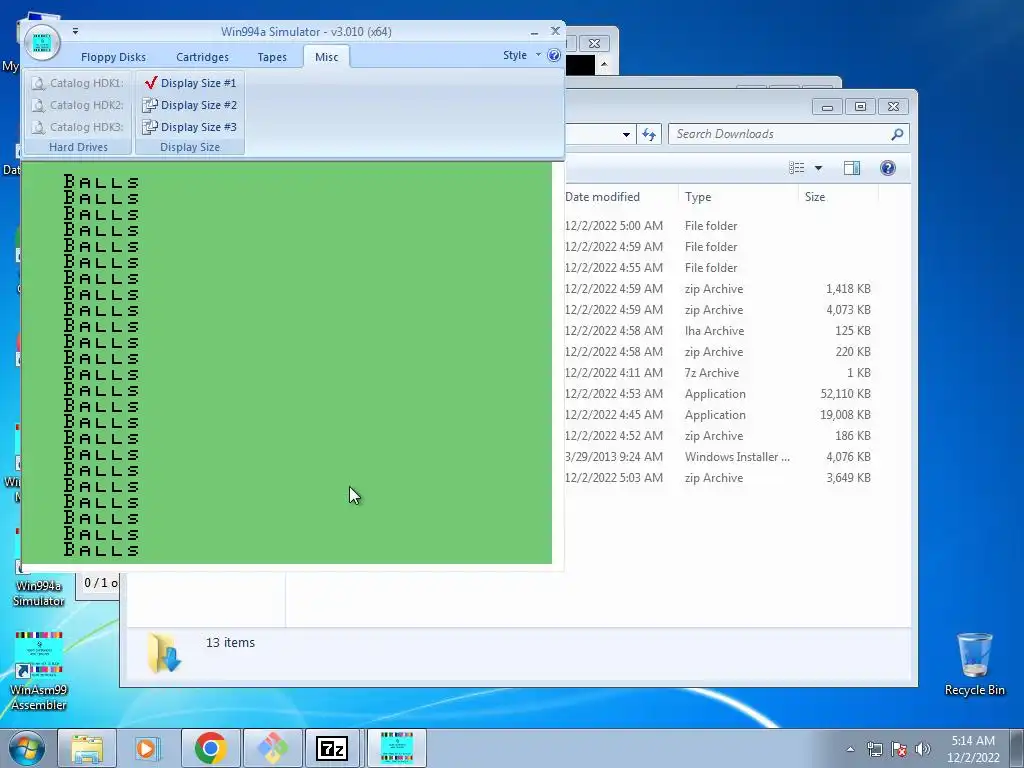This screenshot has height=768, width=1024.
Task: Switch to the Tapes tab
Action: [272, 57]
